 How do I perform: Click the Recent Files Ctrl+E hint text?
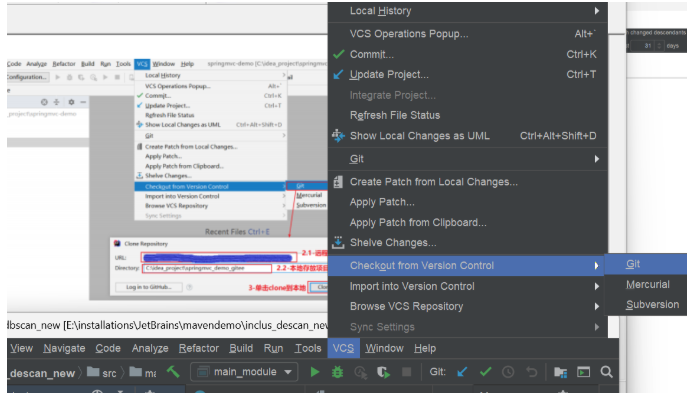coord(237,232)
